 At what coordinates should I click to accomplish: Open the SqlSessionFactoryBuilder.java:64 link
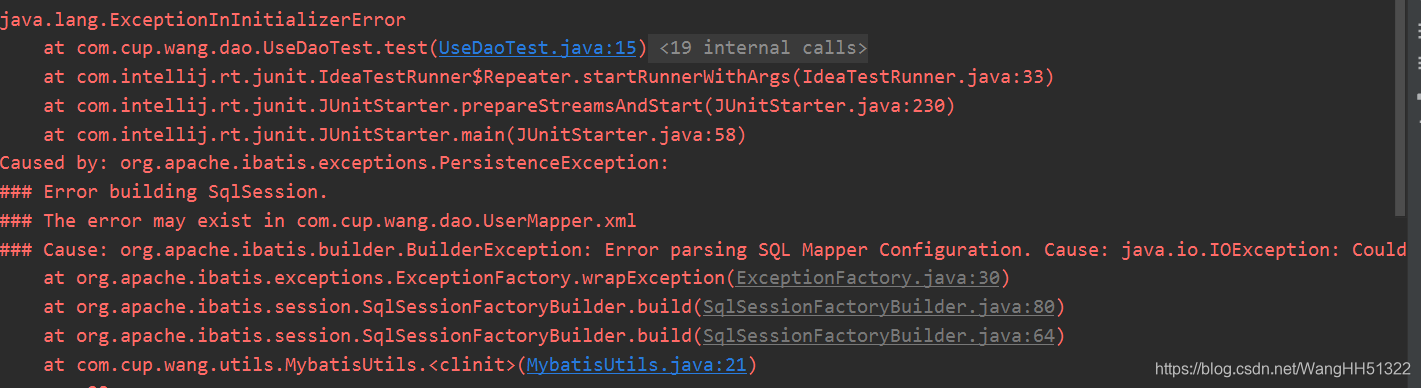click(x=880, y=336)
